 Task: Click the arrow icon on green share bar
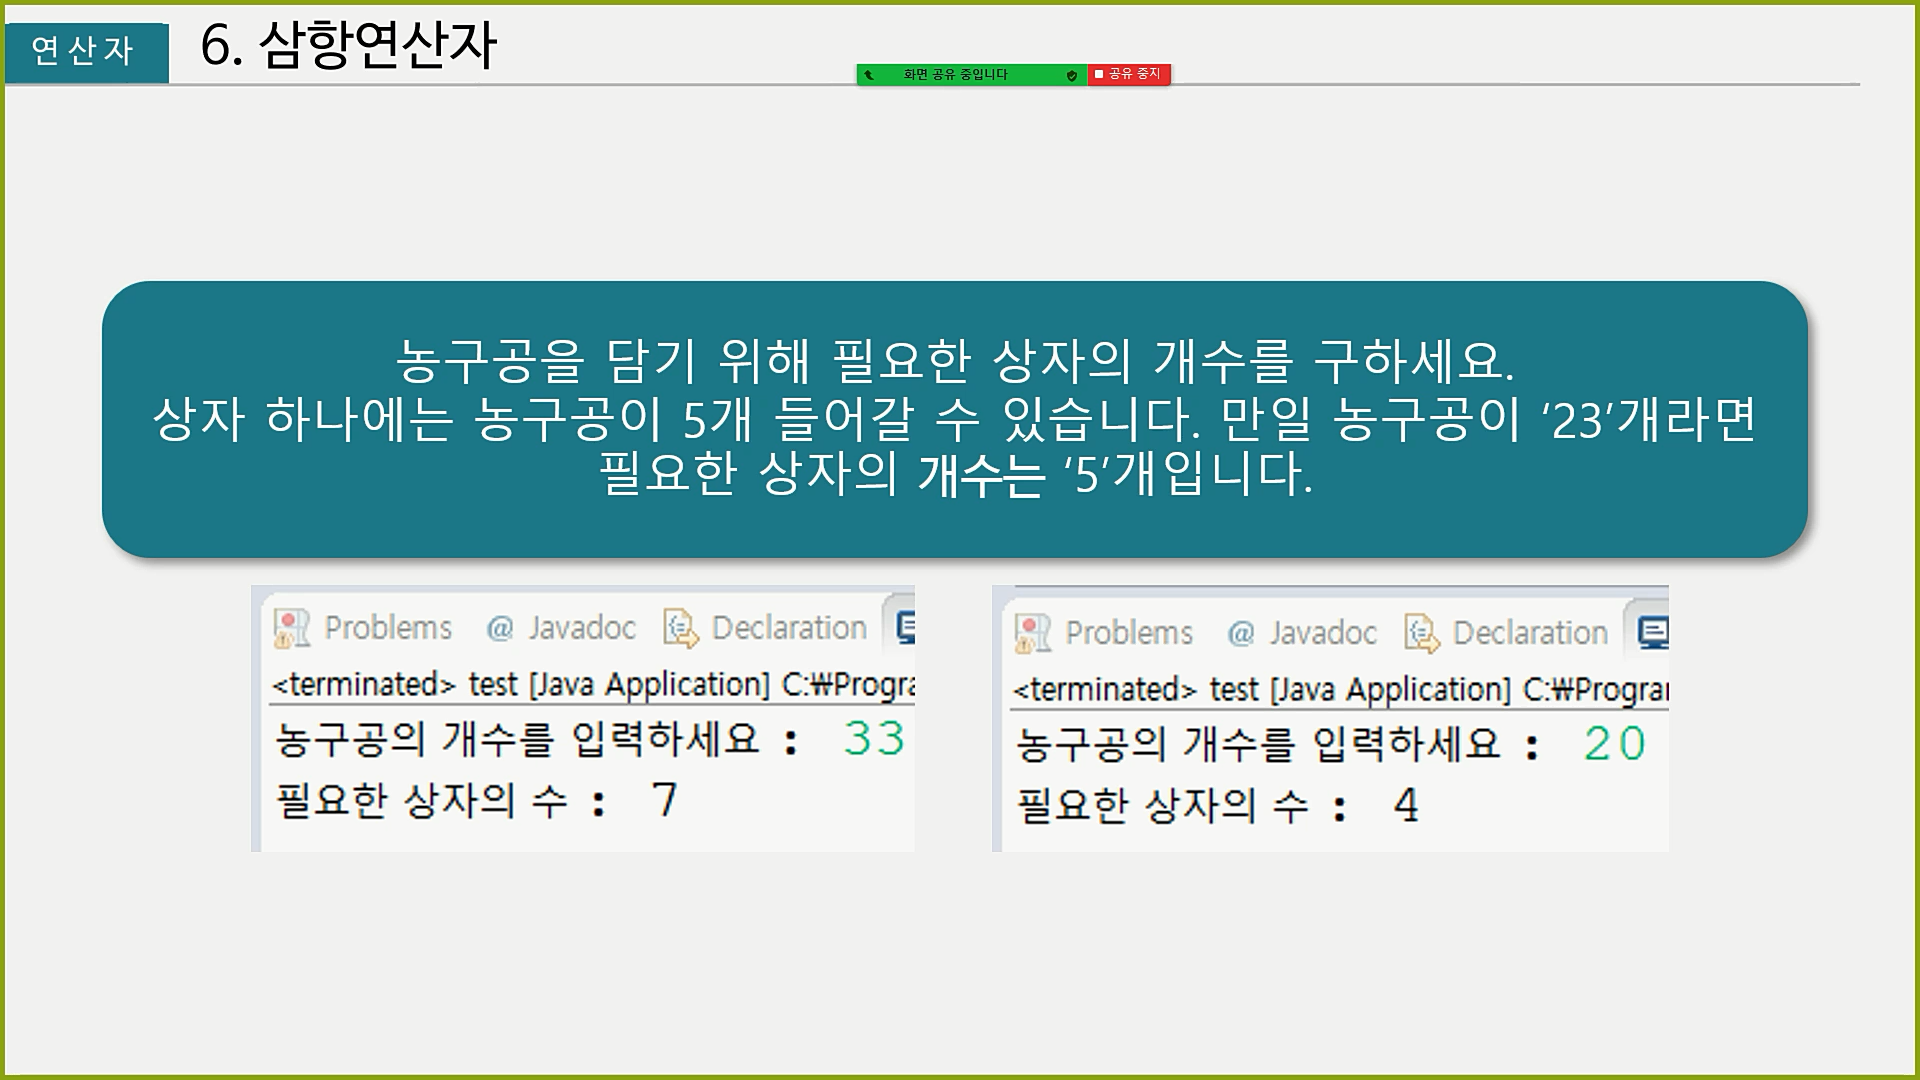pyautogui.click(x=869, y=75)
